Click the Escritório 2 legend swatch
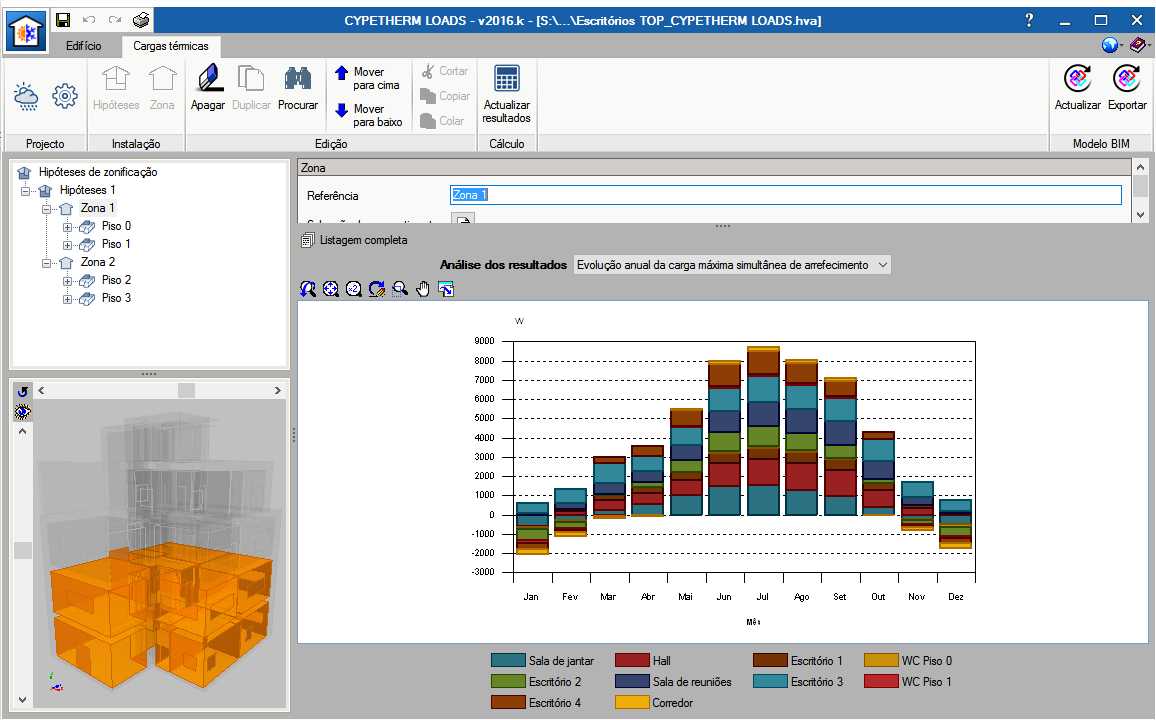 pyautogui.click(x=508, y=682)
